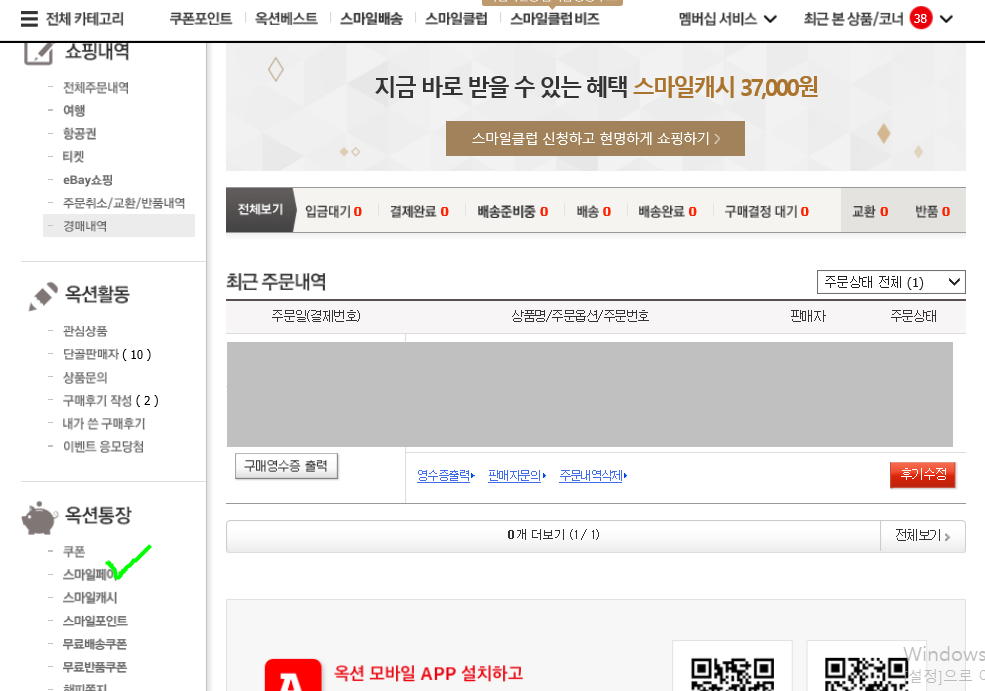Image resolution: width=985 pixels, height=691 pixels.
Task: Open 스마일페이 under 옥션통장
Action: [89, 575]
